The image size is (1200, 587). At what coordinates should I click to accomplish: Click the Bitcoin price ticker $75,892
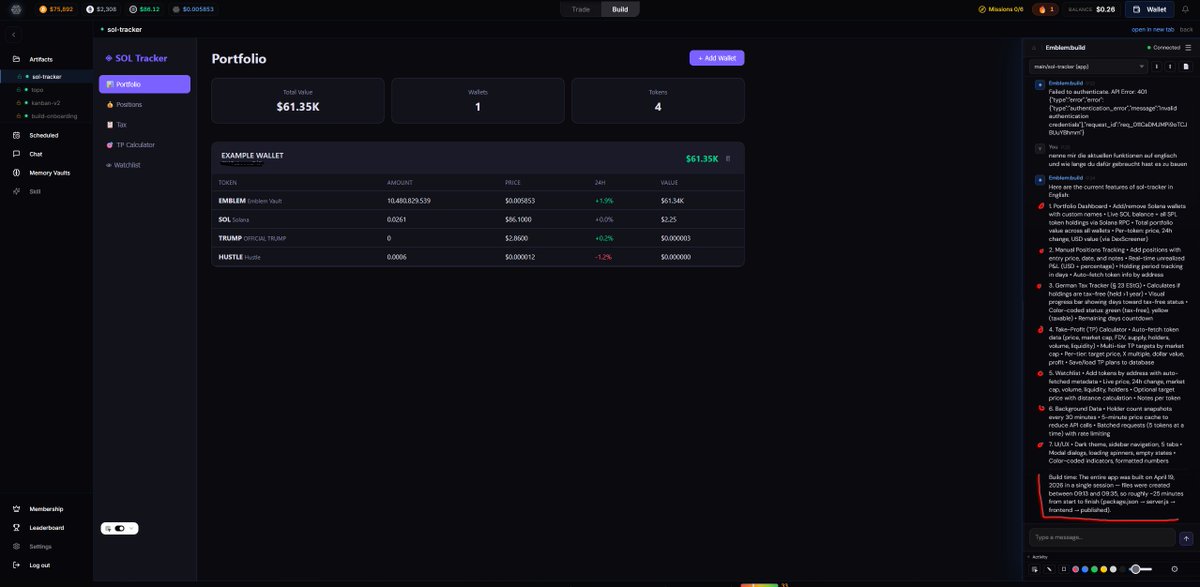coord(56,9)
